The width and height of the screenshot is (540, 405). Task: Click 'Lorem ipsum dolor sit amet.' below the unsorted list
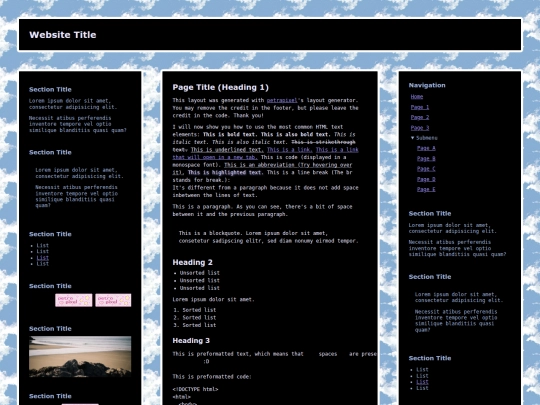pos(213,299)
